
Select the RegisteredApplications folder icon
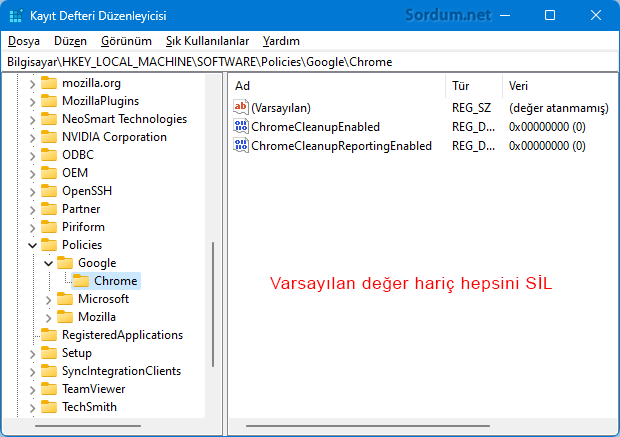[x=49, y=335]
